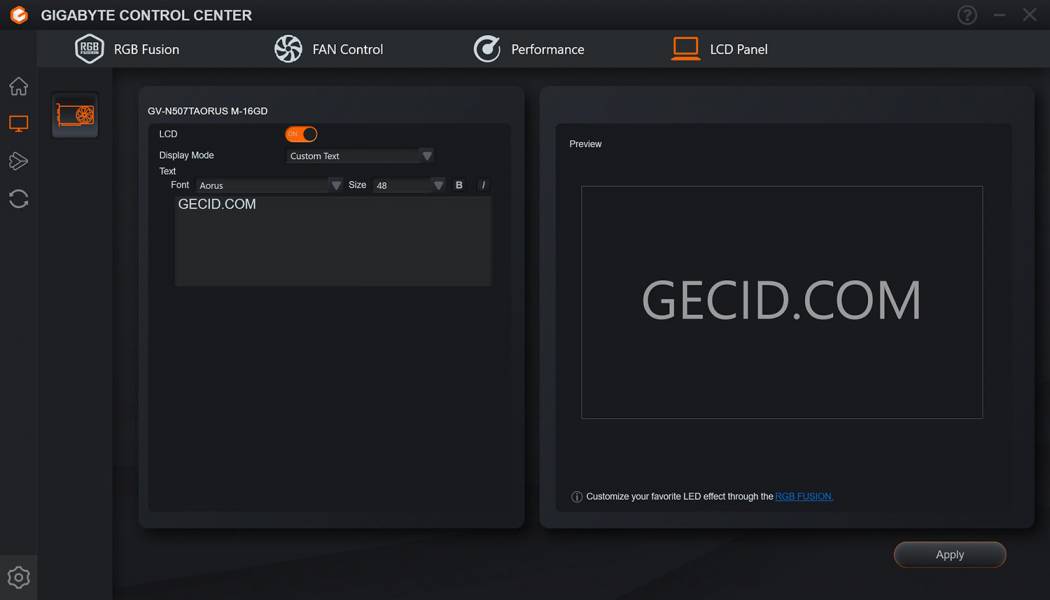1050x600 pixels.
Task: Select the graphics card thumbnail
Action: pyautogui.click(x=75, y=115)
